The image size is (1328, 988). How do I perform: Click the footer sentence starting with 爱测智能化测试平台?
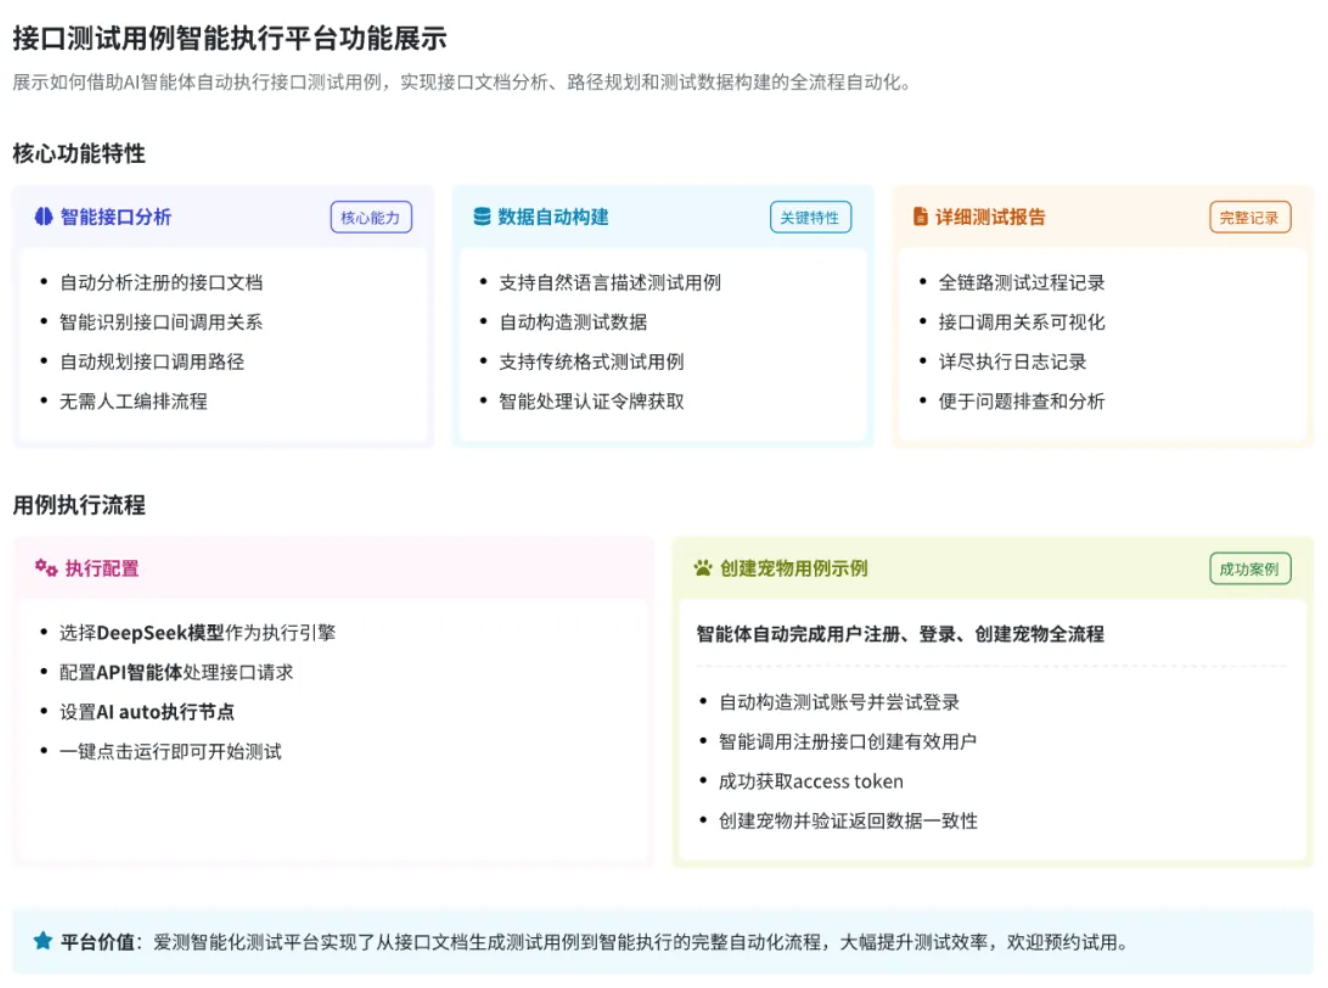[640, 942]
